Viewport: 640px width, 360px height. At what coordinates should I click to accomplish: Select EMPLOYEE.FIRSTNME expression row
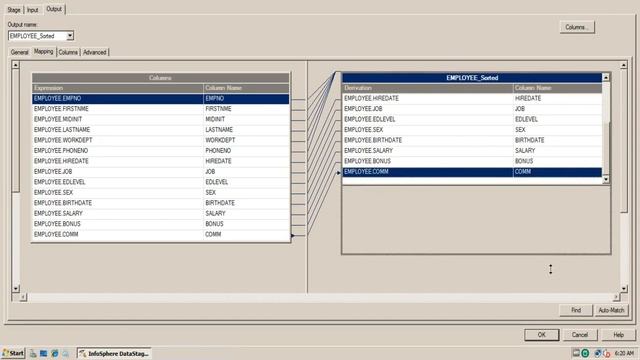[x=117, y=109]
